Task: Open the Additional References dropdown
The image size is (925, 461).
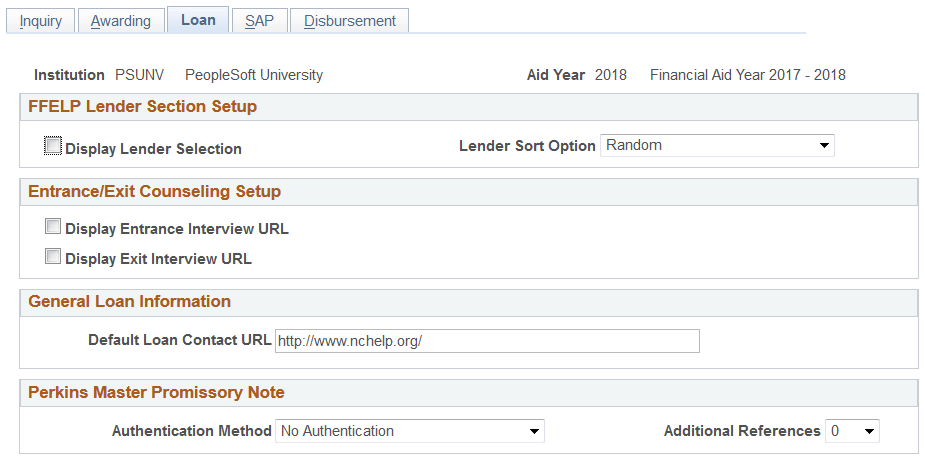Action: 852,431
